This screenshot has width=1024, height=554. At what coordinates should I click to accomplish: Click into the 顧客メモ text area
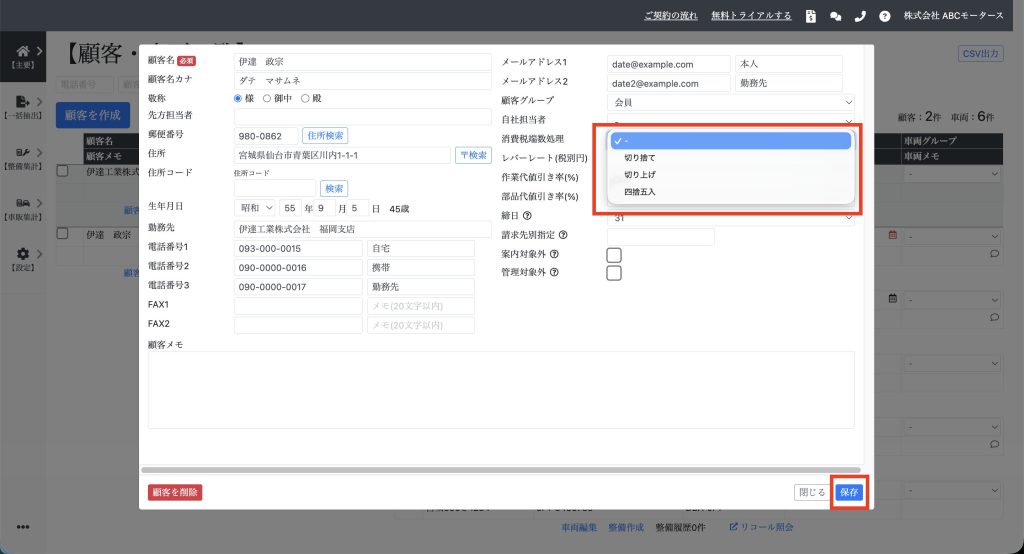tap(500, 390)
